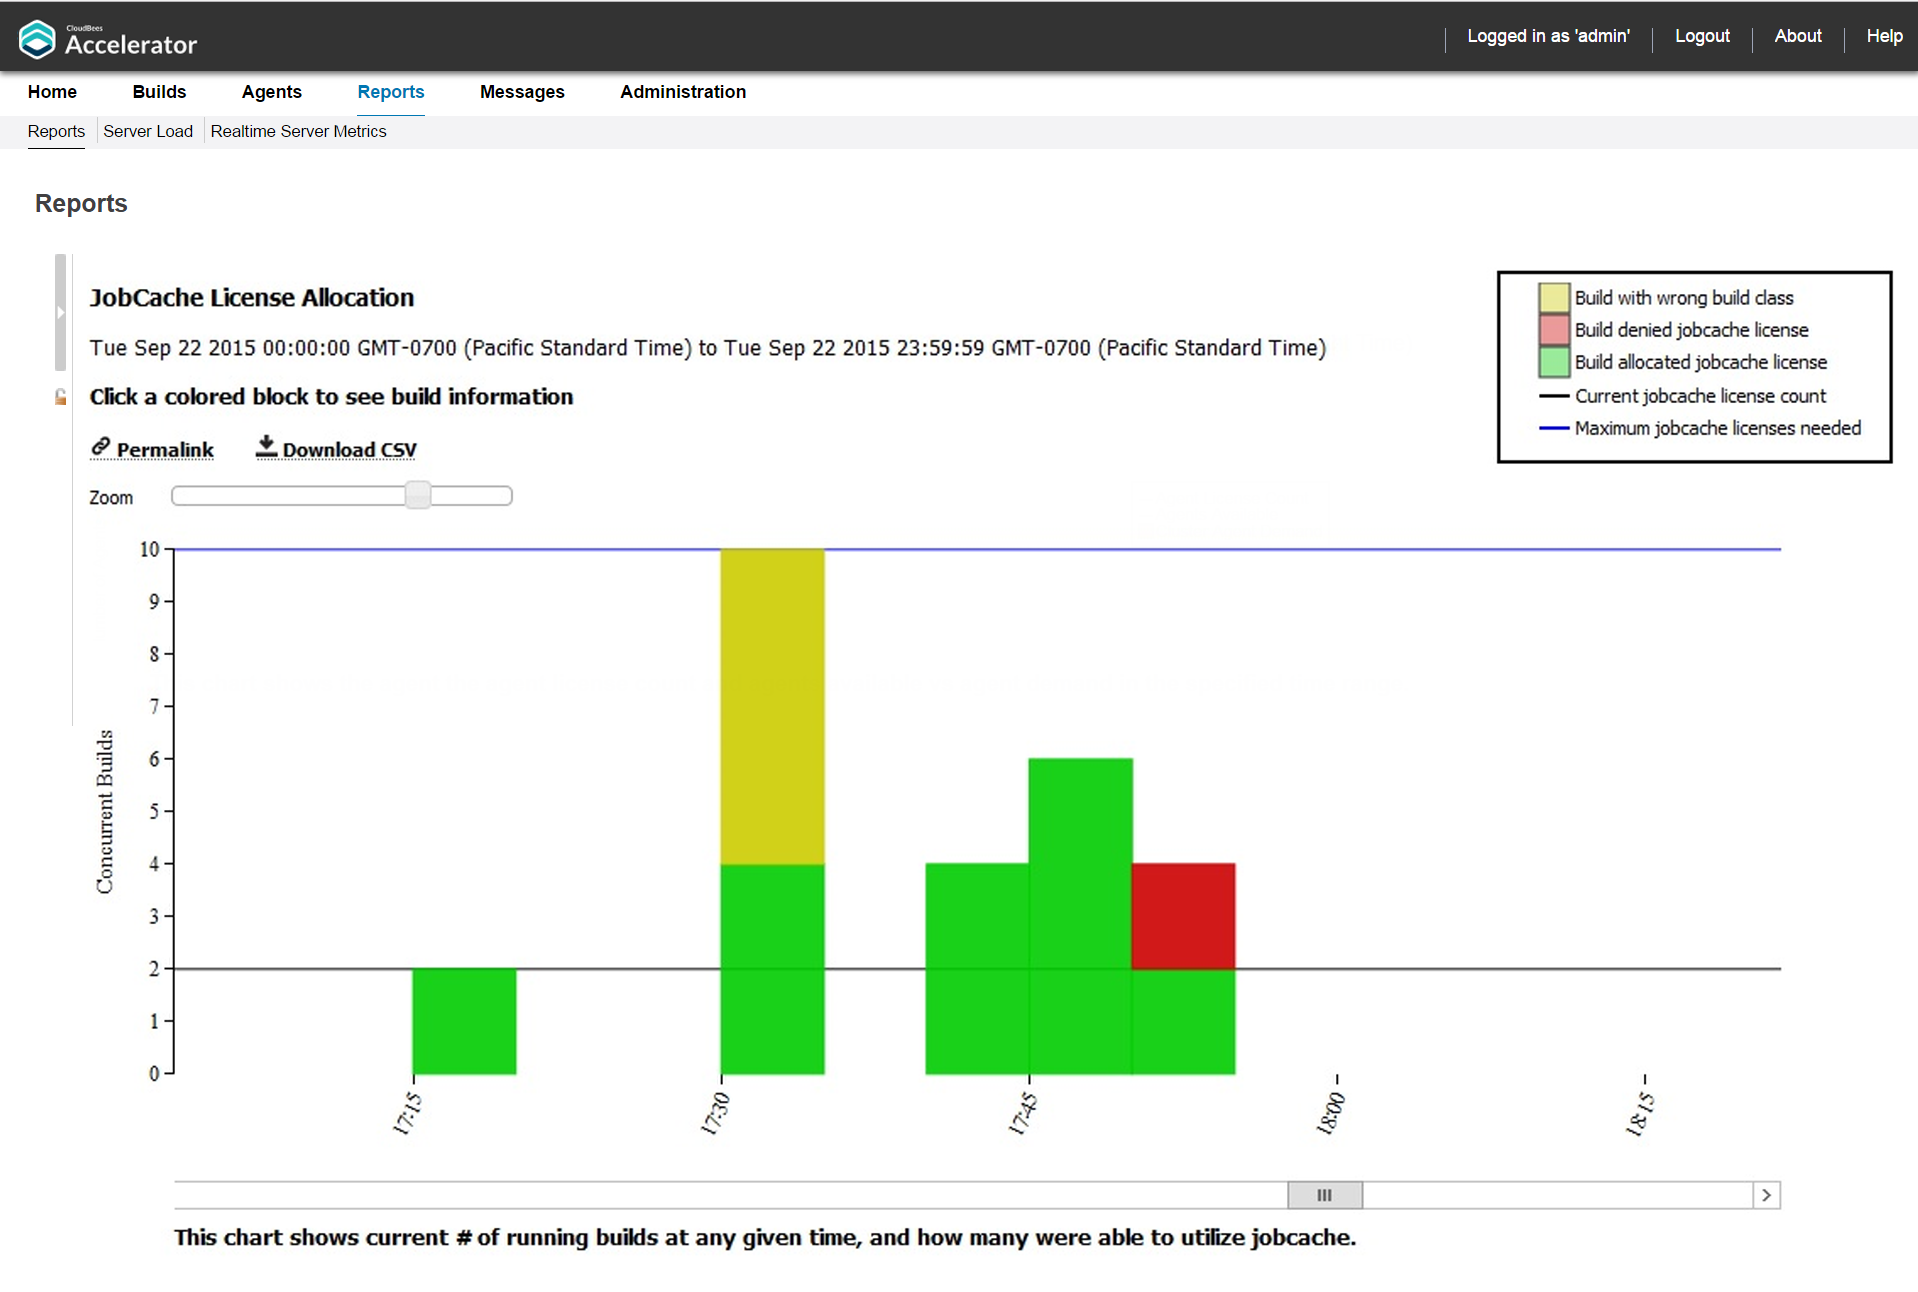Screen dimensions: 1918x1292
Task: Click the green block beneath the red block
Action: [1183, 1021]
